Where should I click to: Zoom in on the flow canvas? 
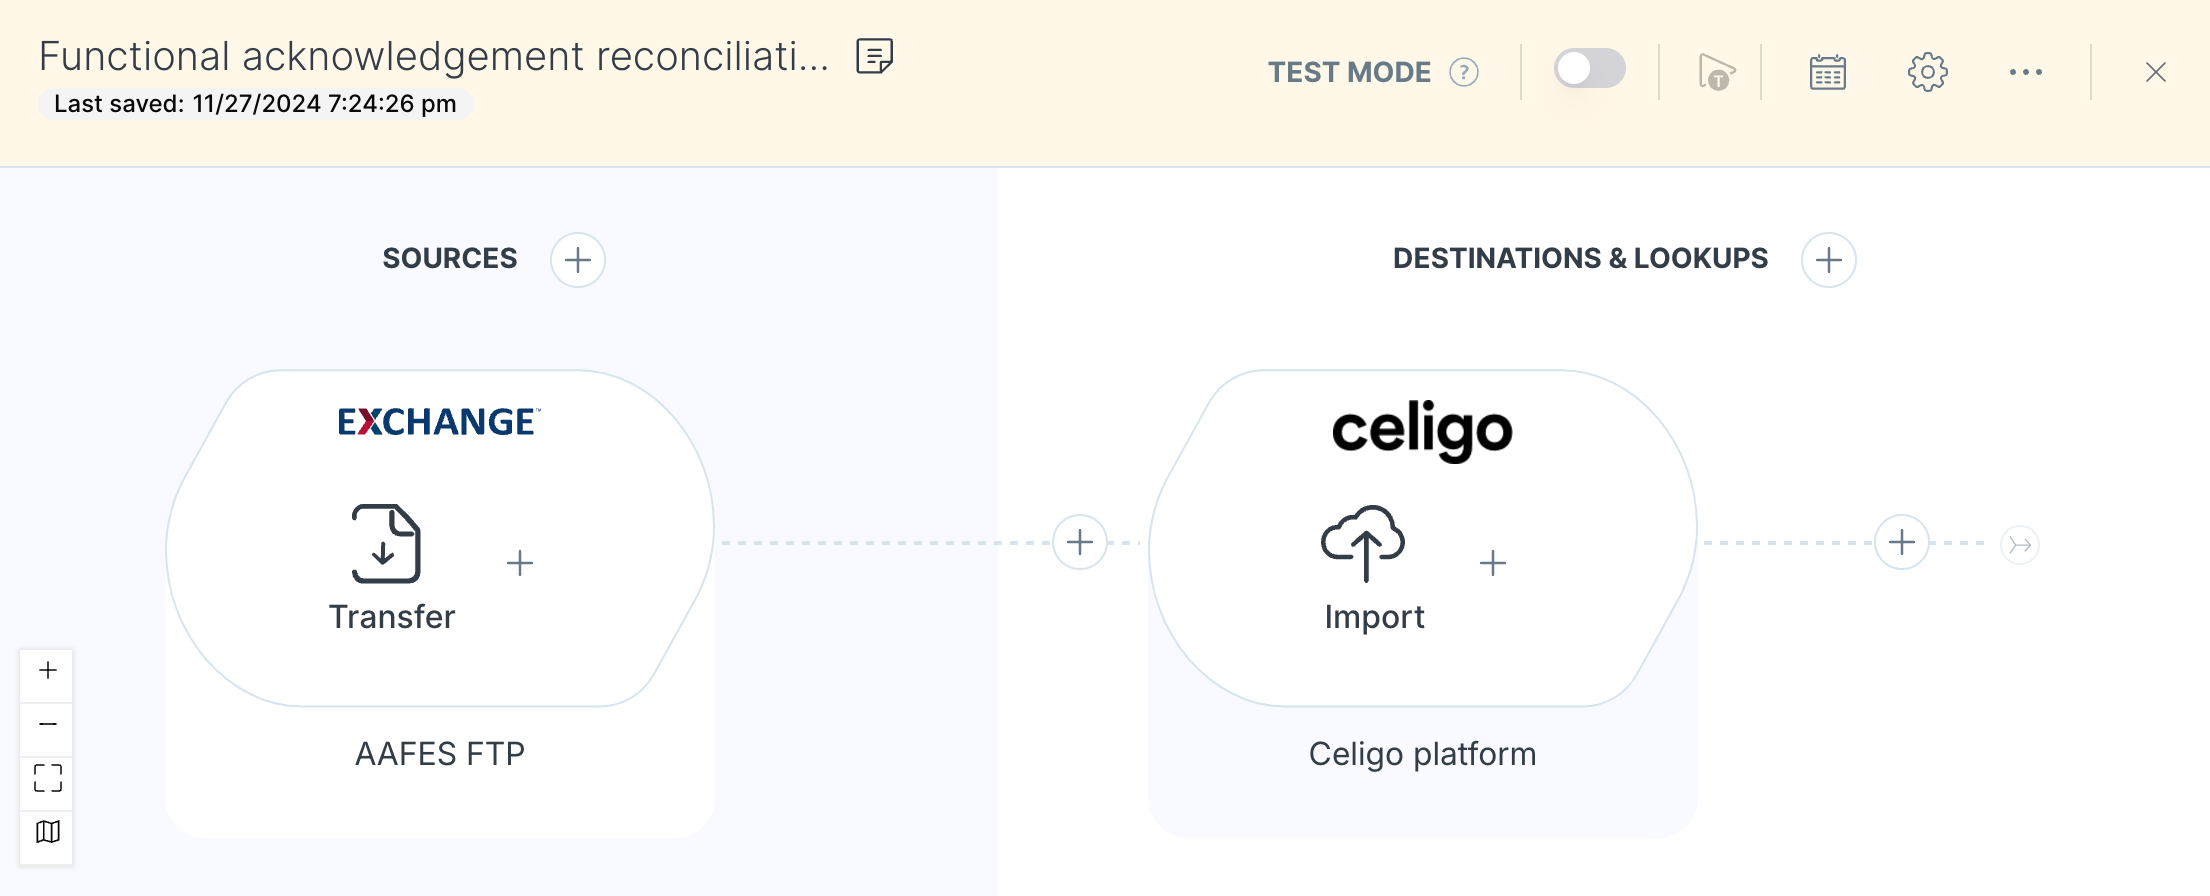[x=46, y=671]
